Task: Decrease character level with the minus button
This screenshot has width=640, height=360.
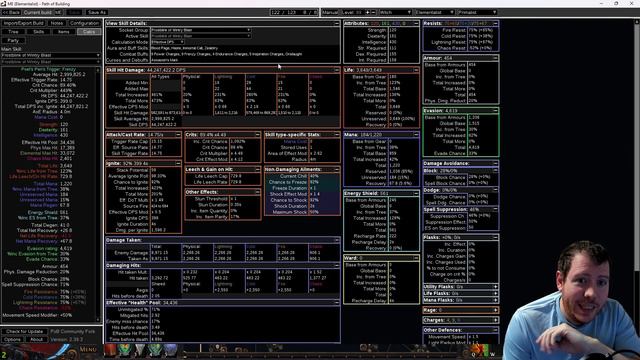Action: pyautogui.click(x=373, y=12)
